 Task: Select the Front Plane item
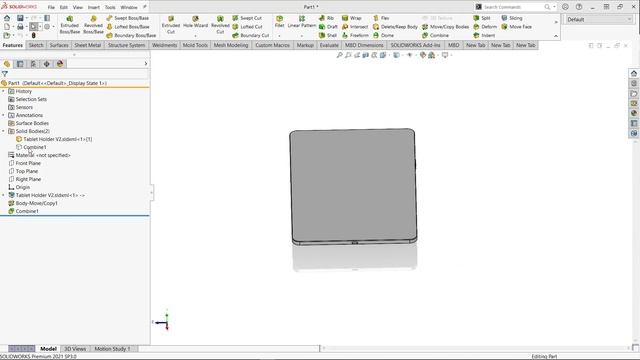click(28, 163)
